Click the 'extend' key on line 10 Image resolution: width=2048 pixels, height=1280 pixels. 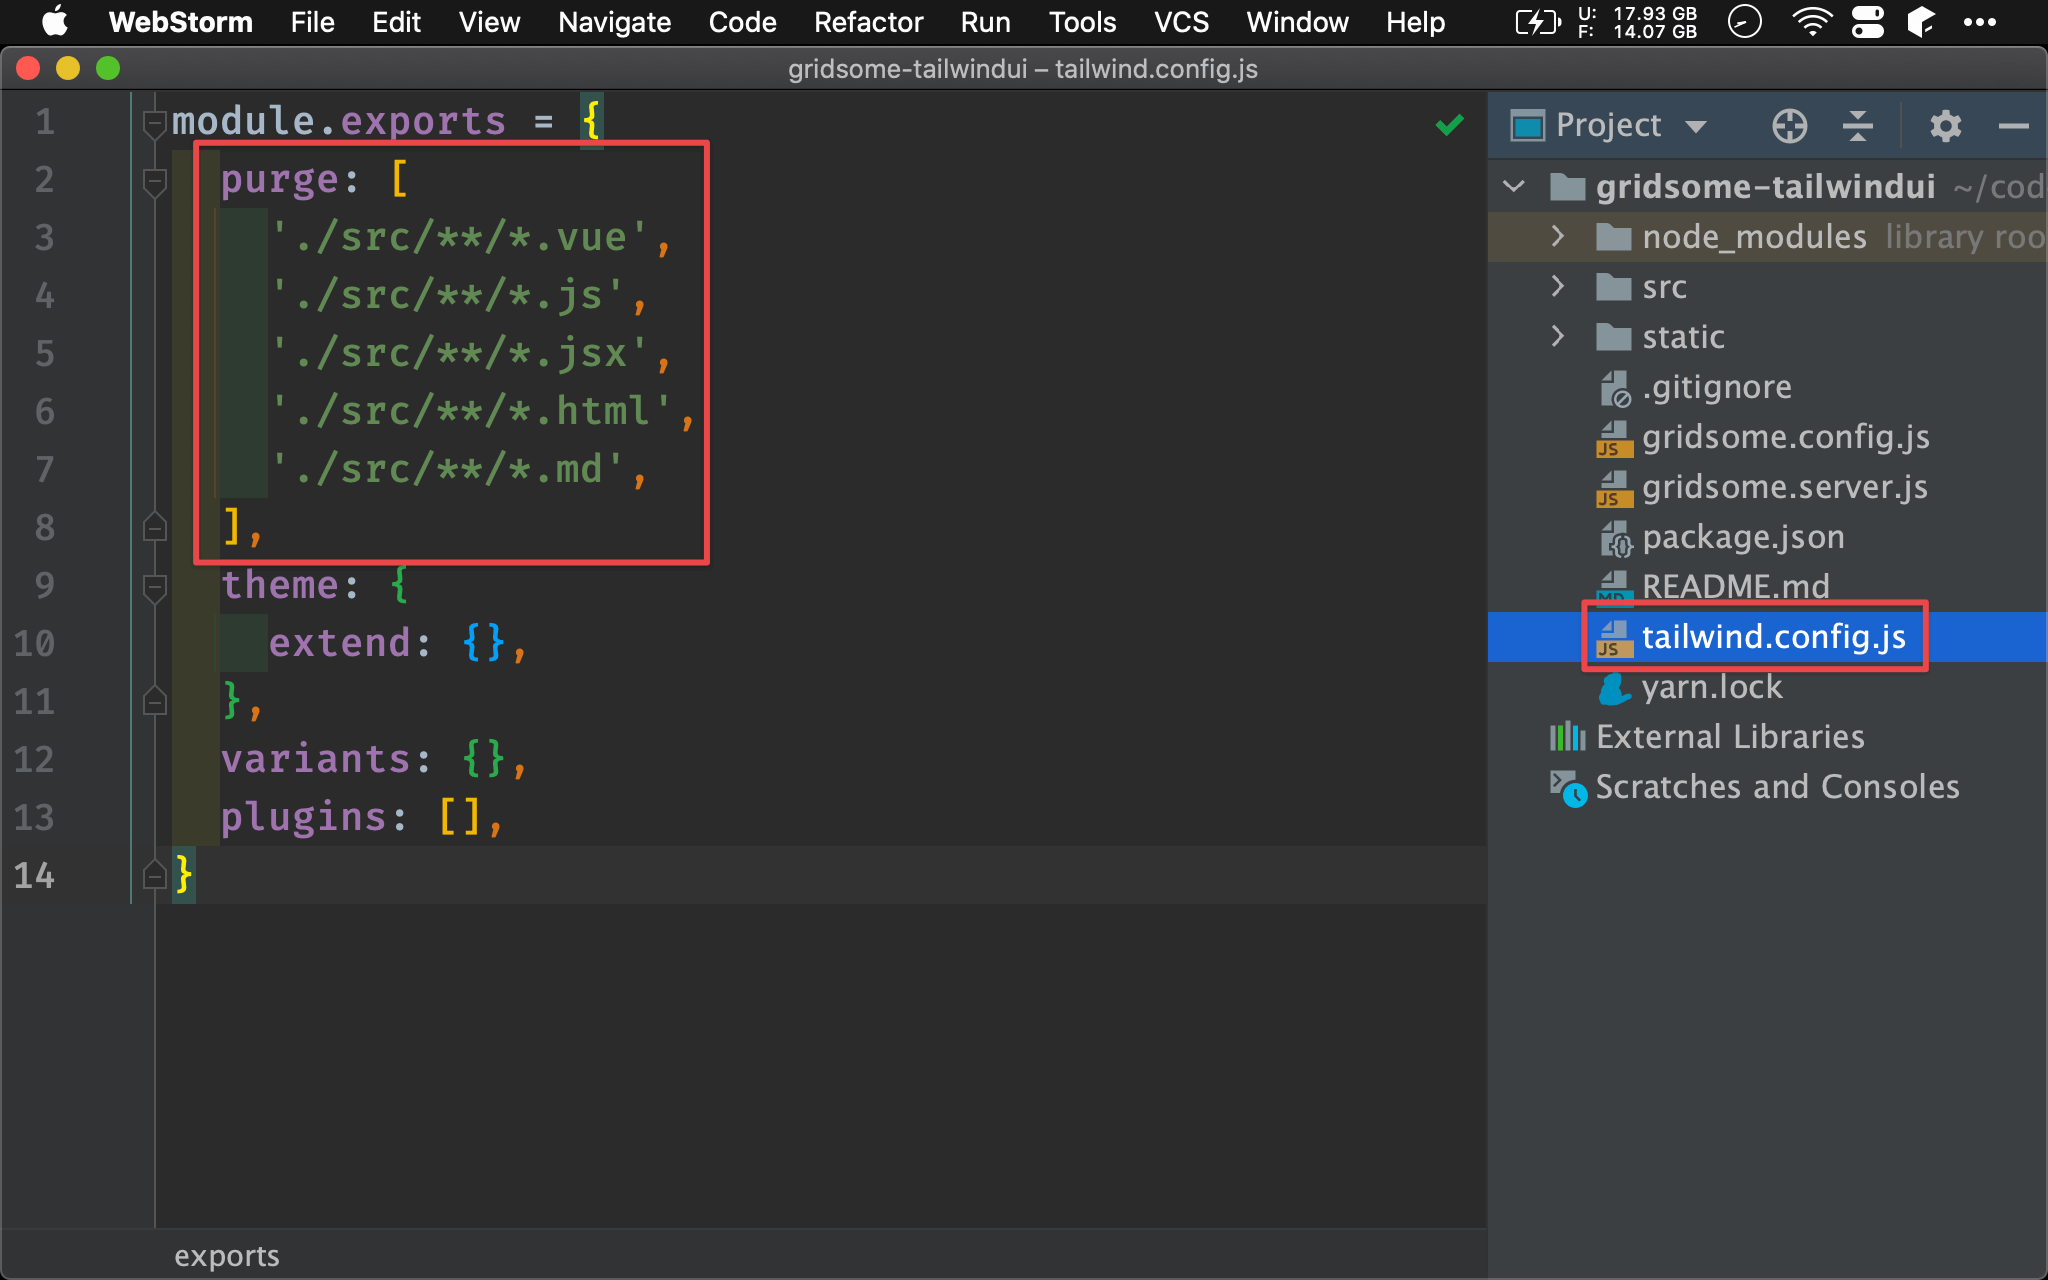click(x=340, y=643)
